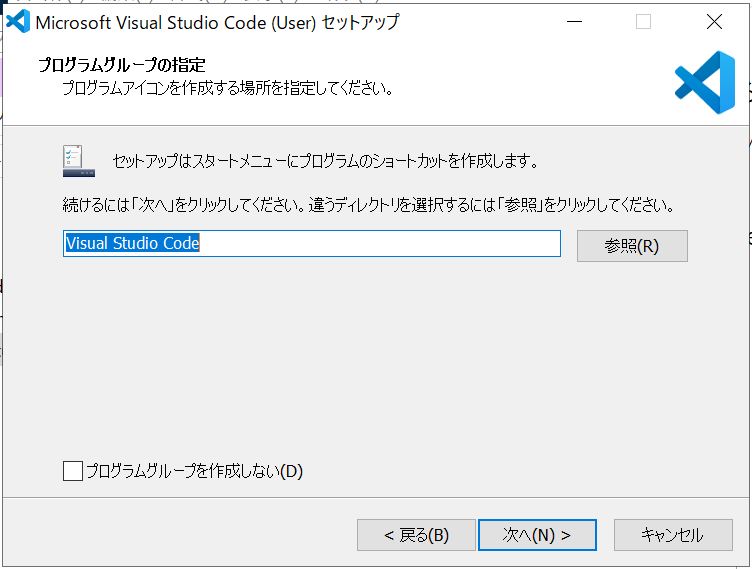Minimize the setup window
The height and width of the screenshot is (569, 752).
pyautogui.click(x=574, y=22)
